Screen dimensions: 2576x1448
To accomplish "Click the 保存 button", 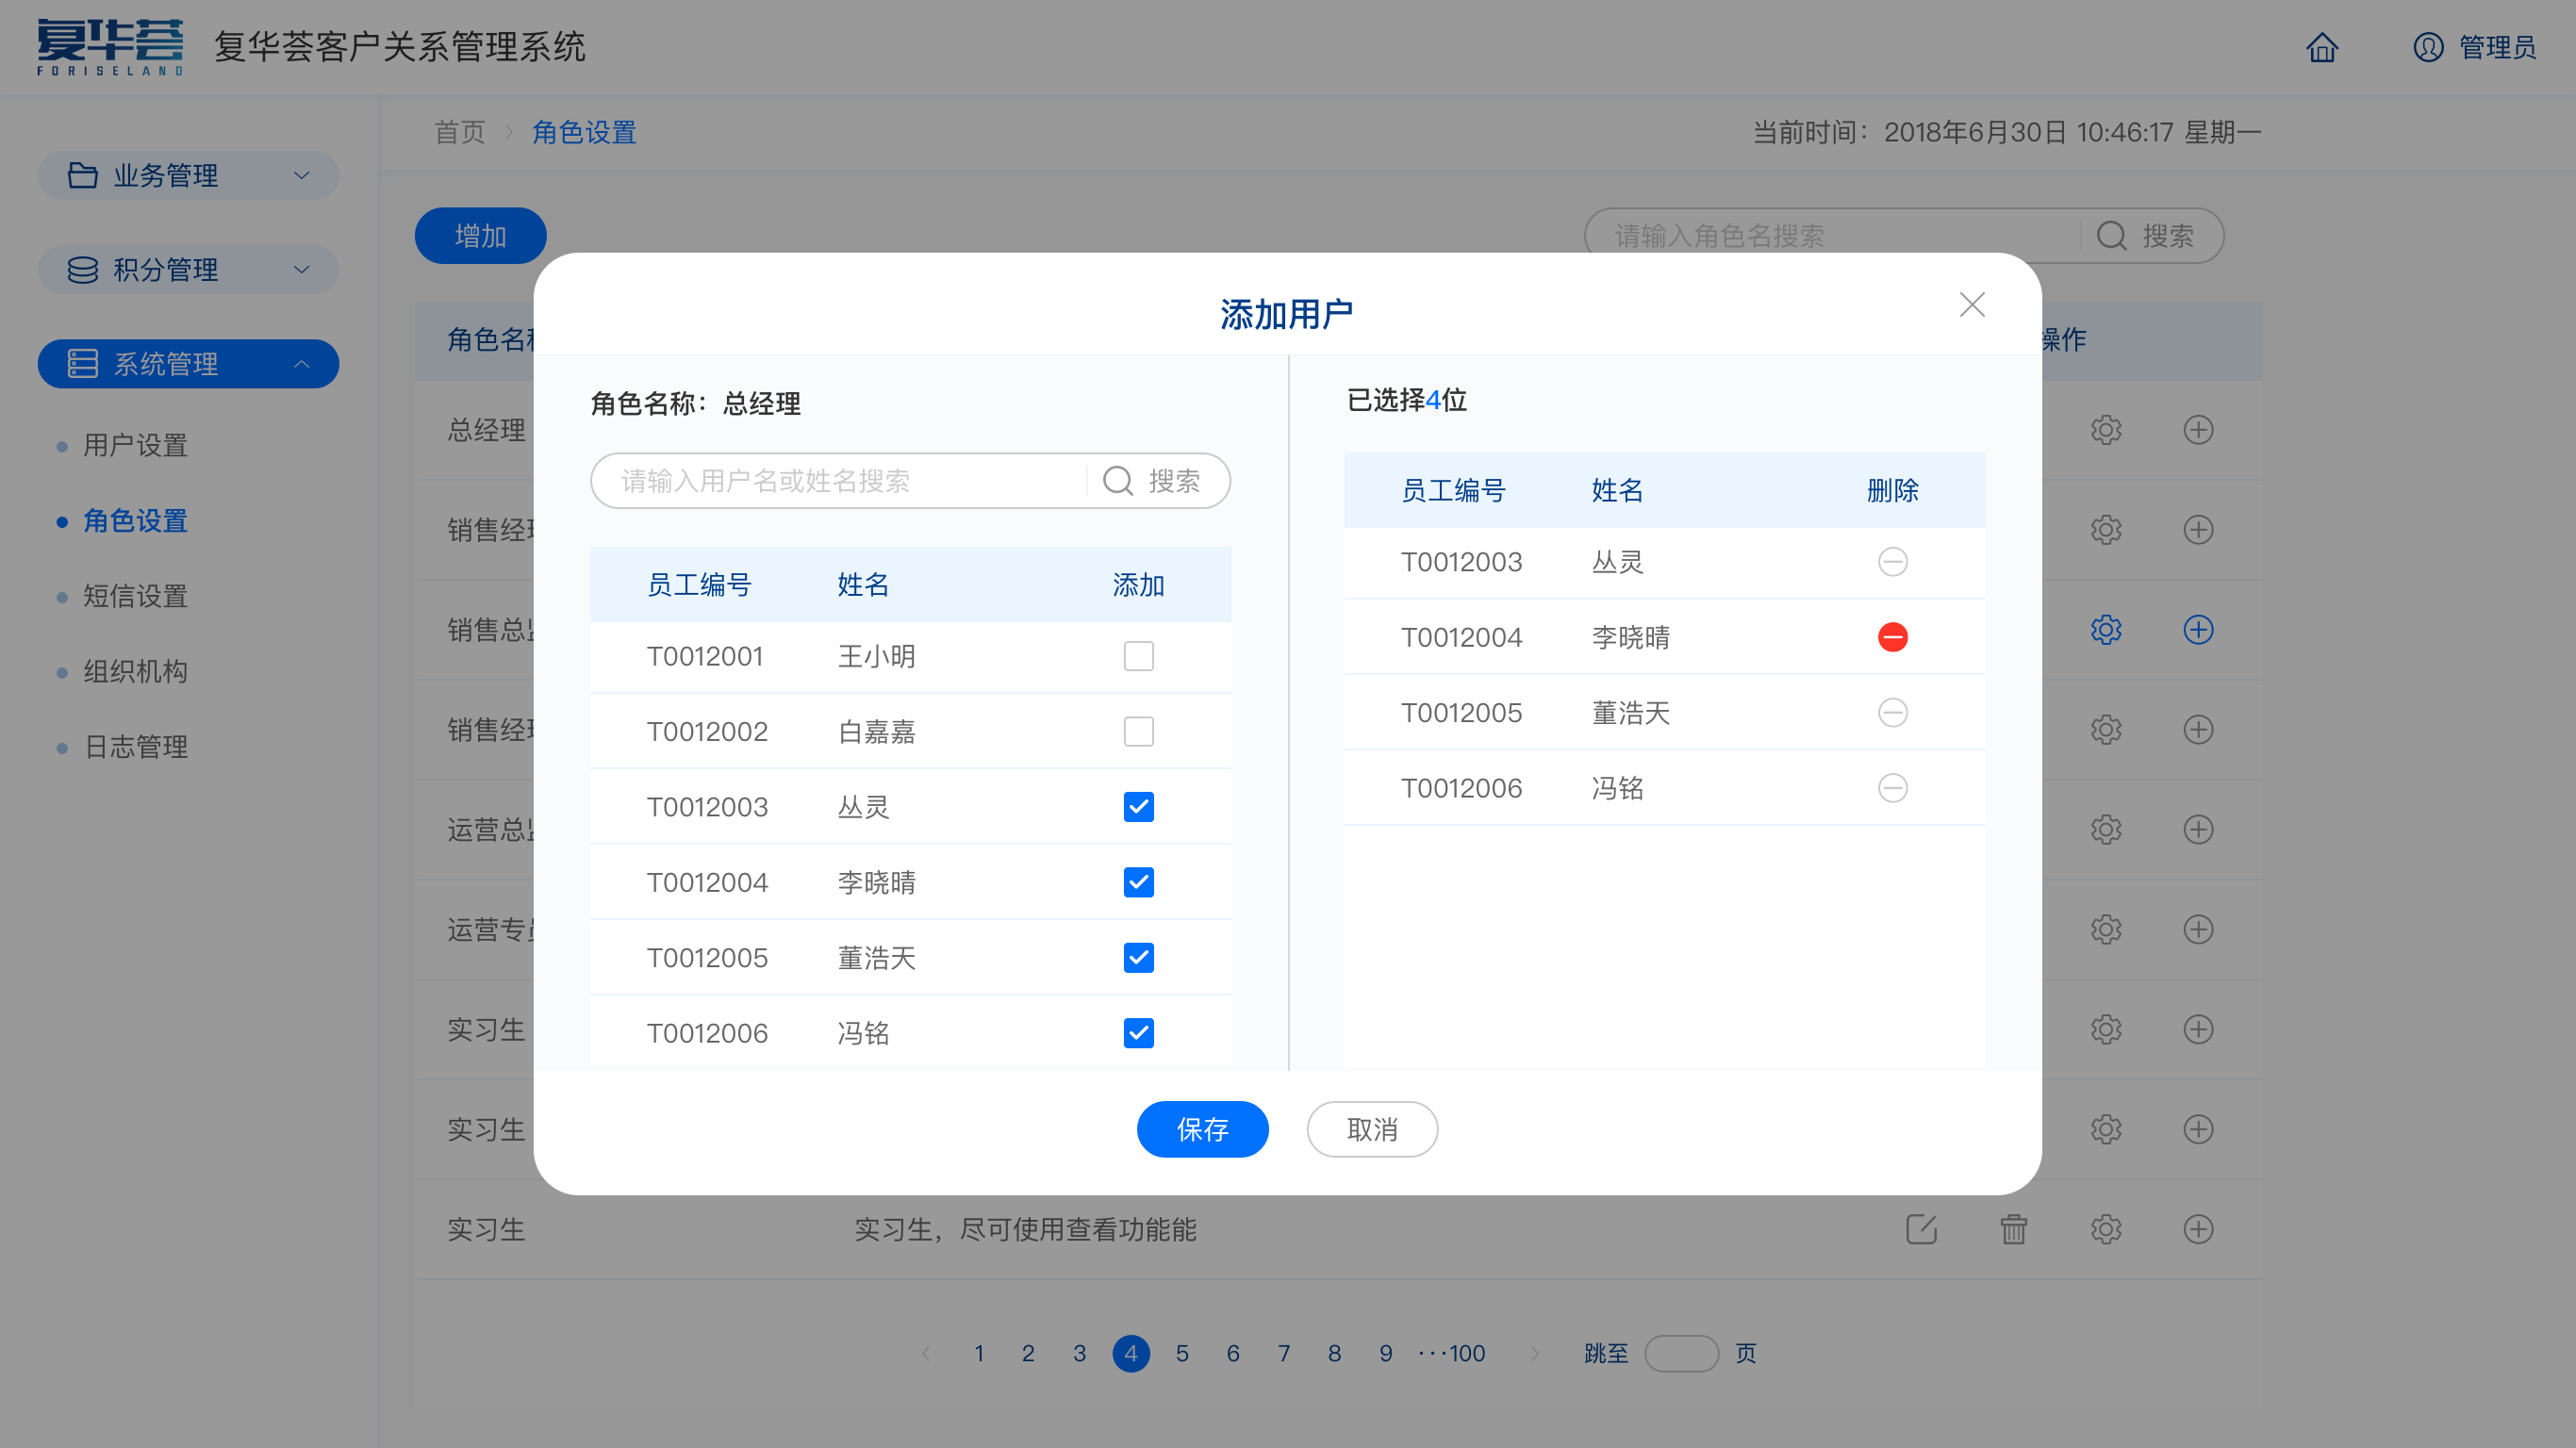I will click(1202, 1129).
